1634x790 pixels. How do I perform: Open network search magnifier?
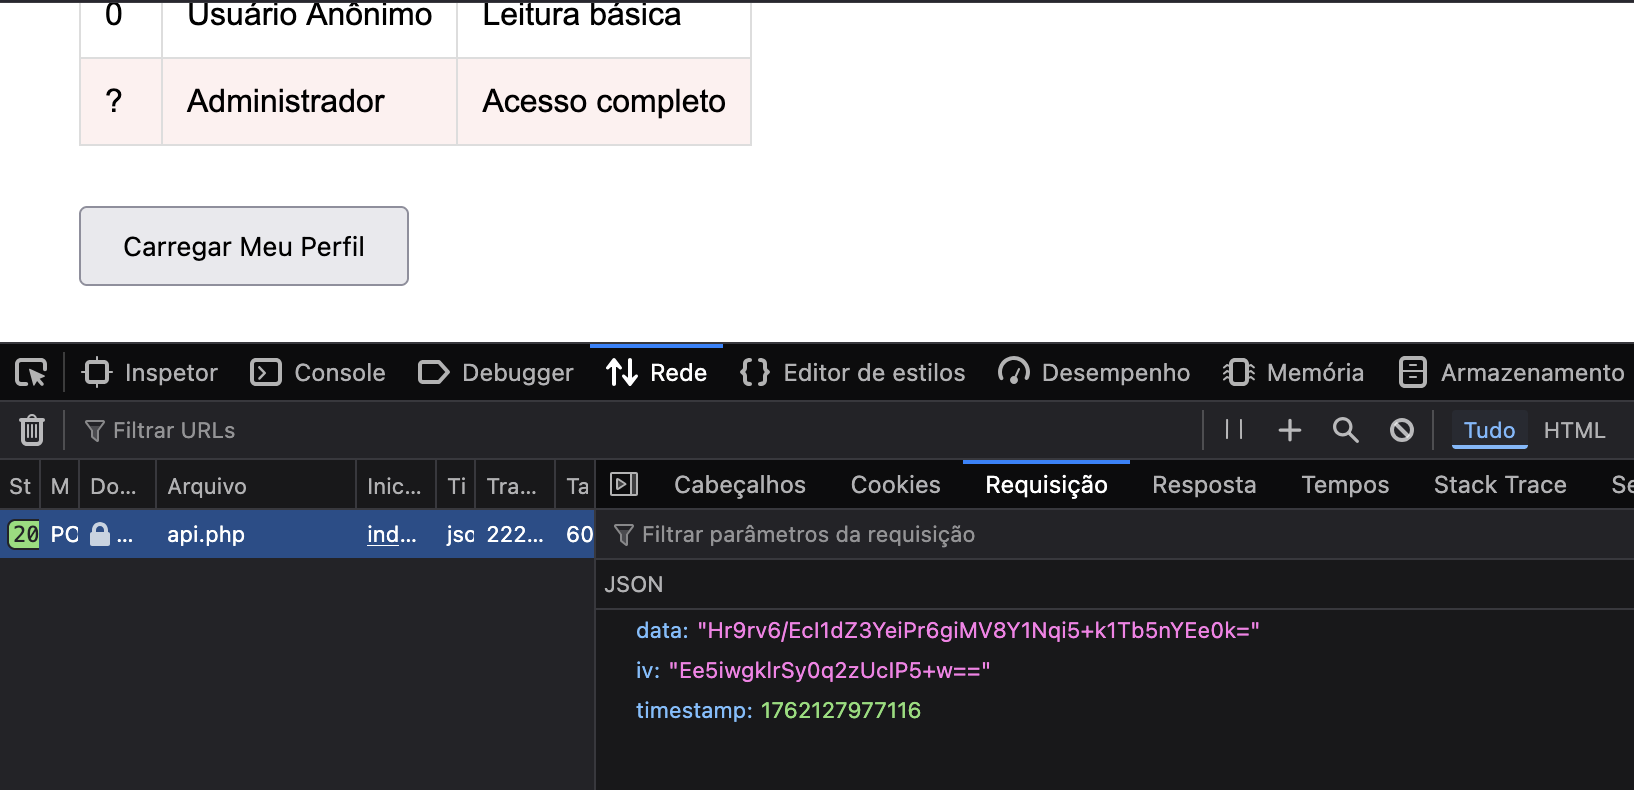[x=1346, y=430]
